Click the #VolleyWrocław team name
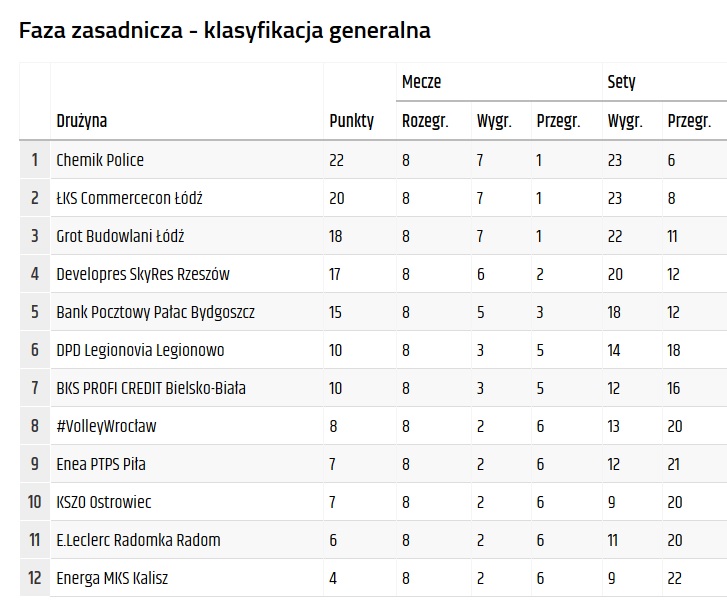This screenshot has height=601, width=727. [x=106, y=426]
